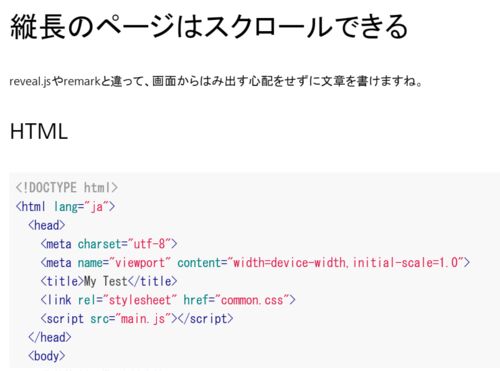Click the word remark in the paragraph
The width and height of the screenshot is (500, 371).
click(x=82, y=81)
